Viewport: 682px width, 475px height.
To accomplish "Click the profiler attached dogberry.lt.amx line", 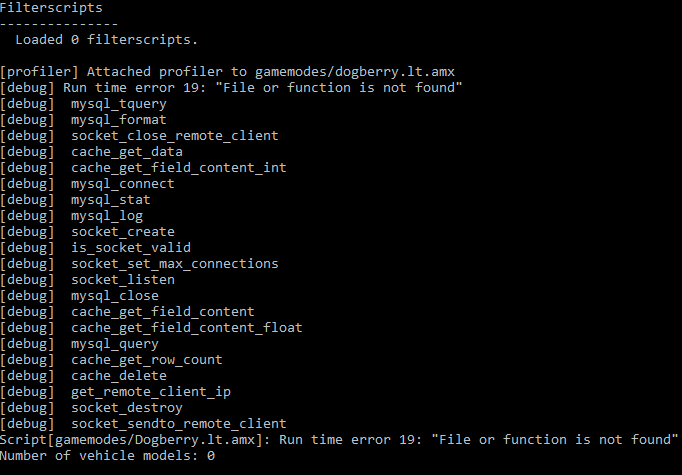I will [x=227, y=72].
